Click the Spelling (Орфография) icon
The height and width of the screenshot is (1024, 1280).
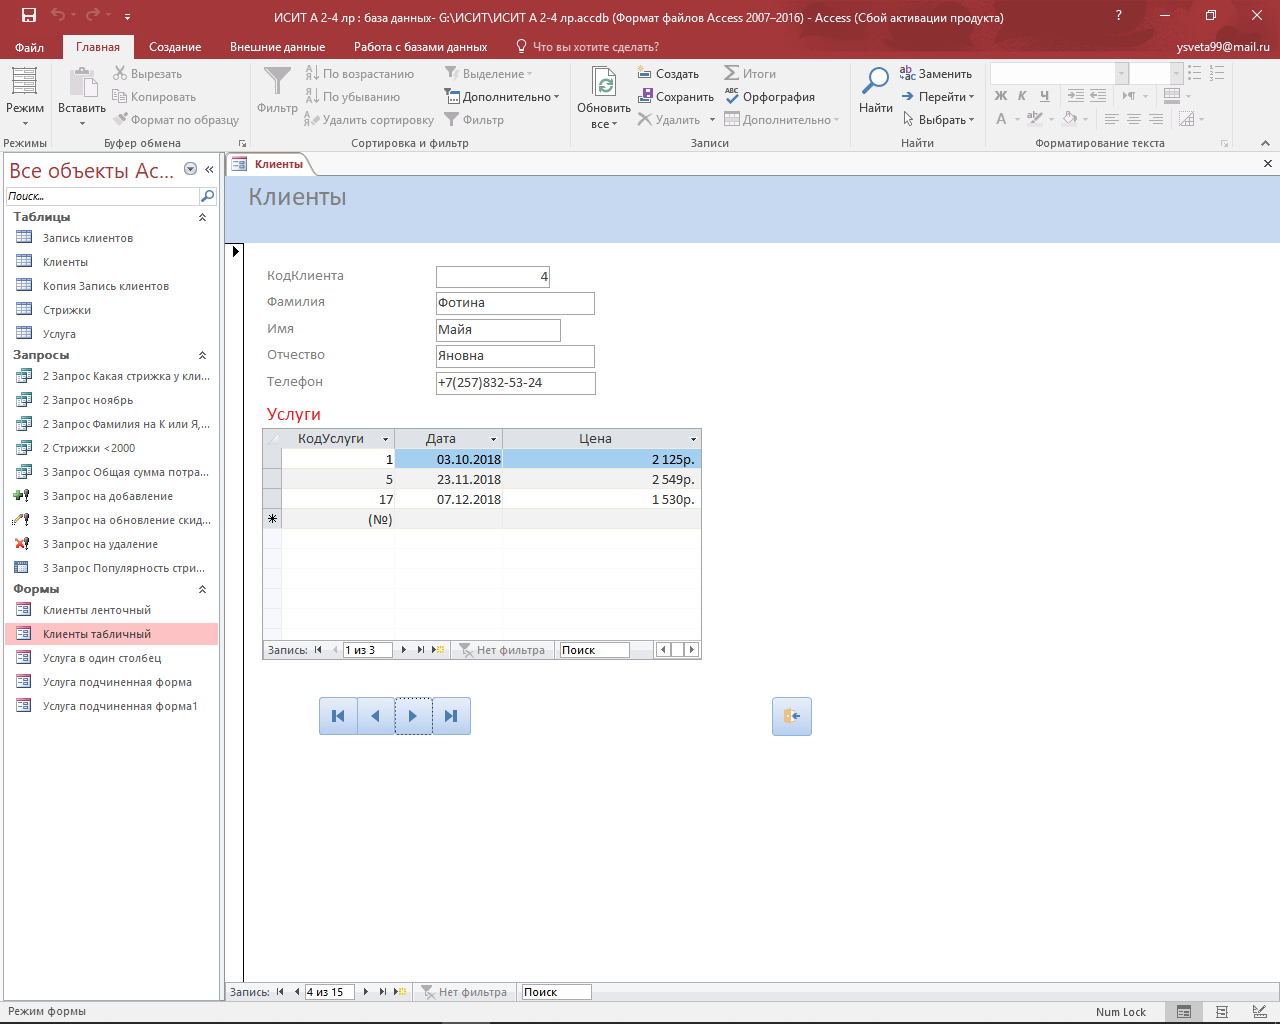pos(732,97)
